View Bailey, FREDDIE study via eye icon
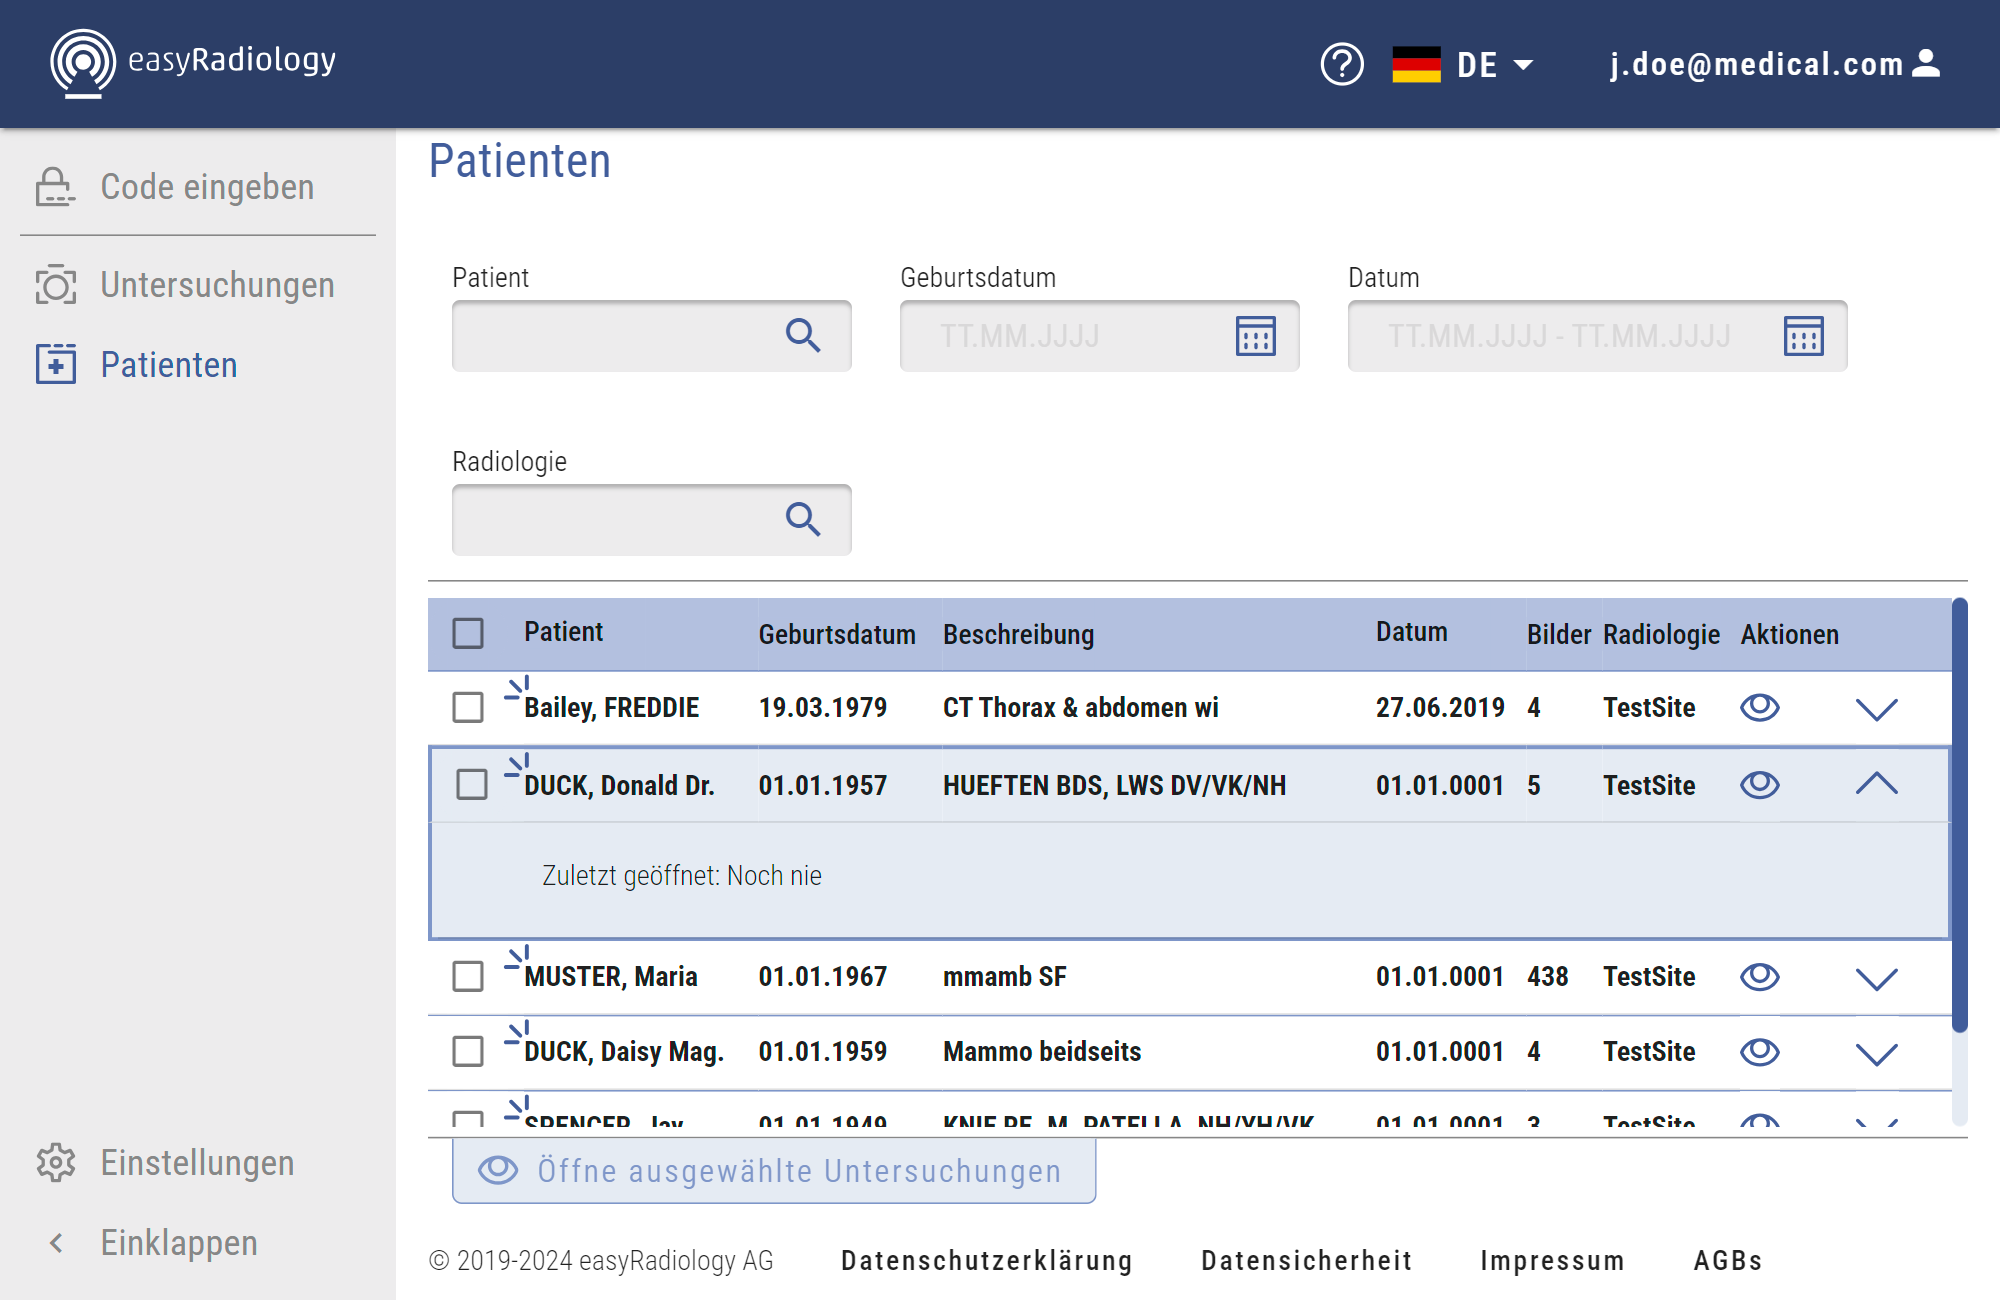Viewport: 2000px width, 1300px height. pyautogui.click(x=1760, y=707)
